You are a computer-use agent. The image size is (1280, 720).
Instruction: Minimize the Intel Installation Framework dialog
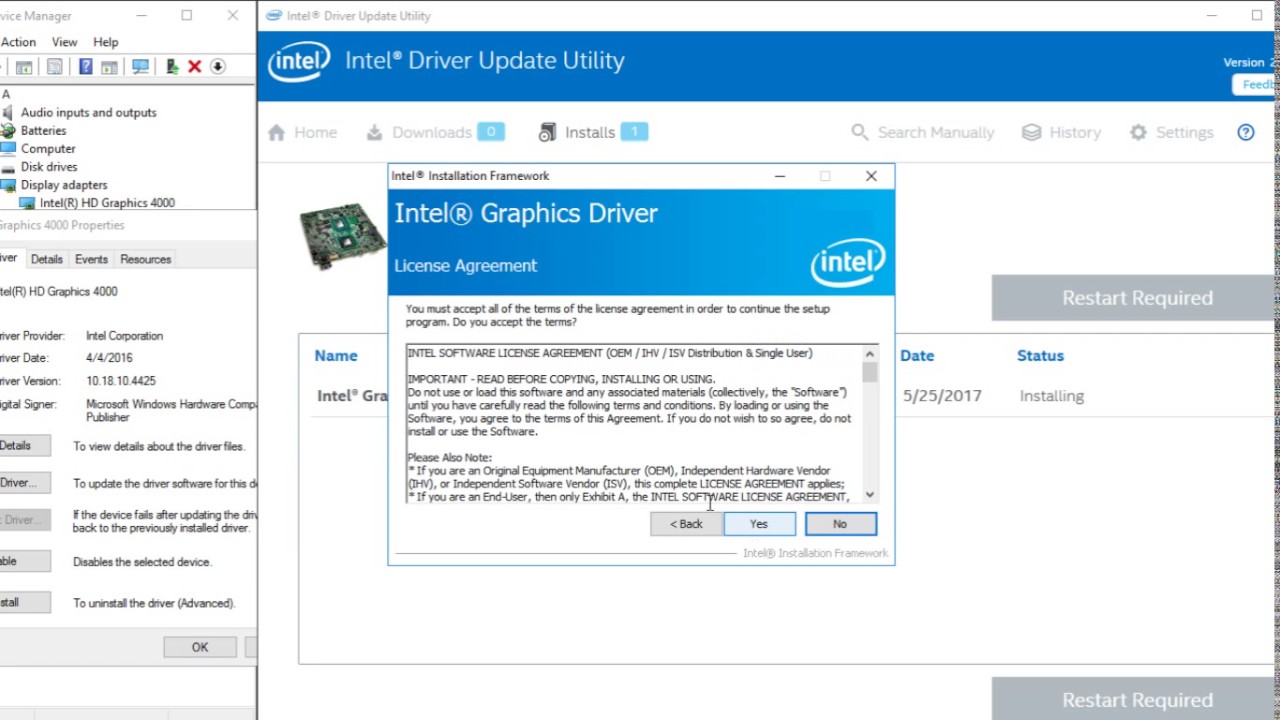coord(779,176)
